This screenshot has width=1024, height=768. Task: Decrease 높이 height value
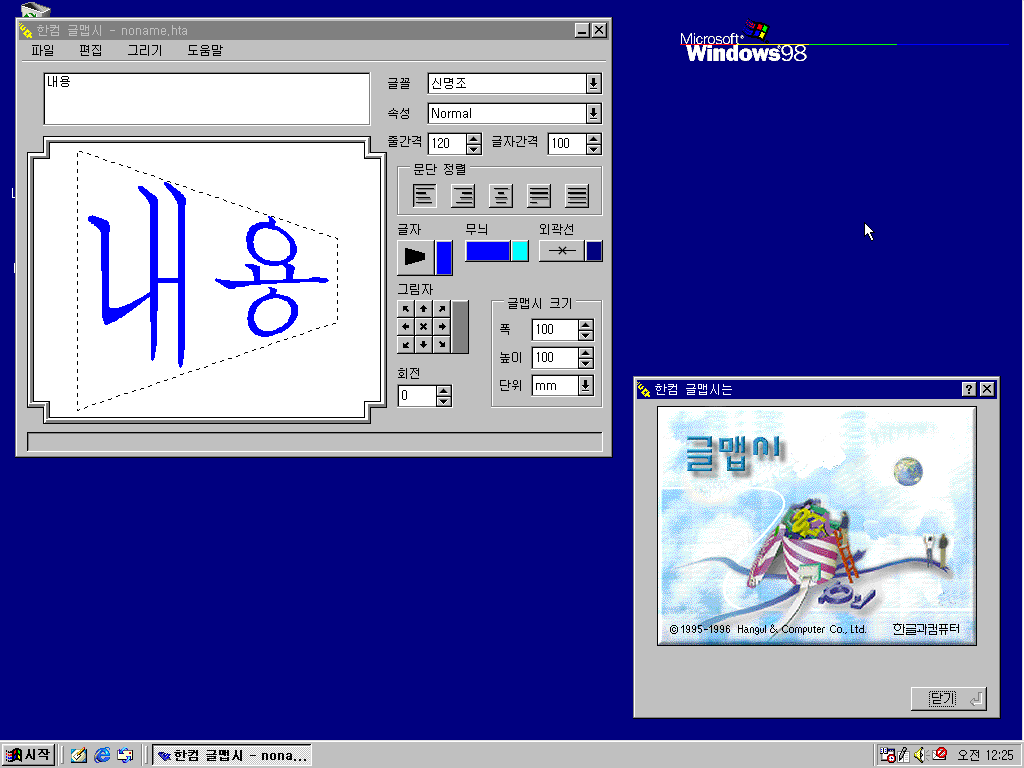point(586,363)
